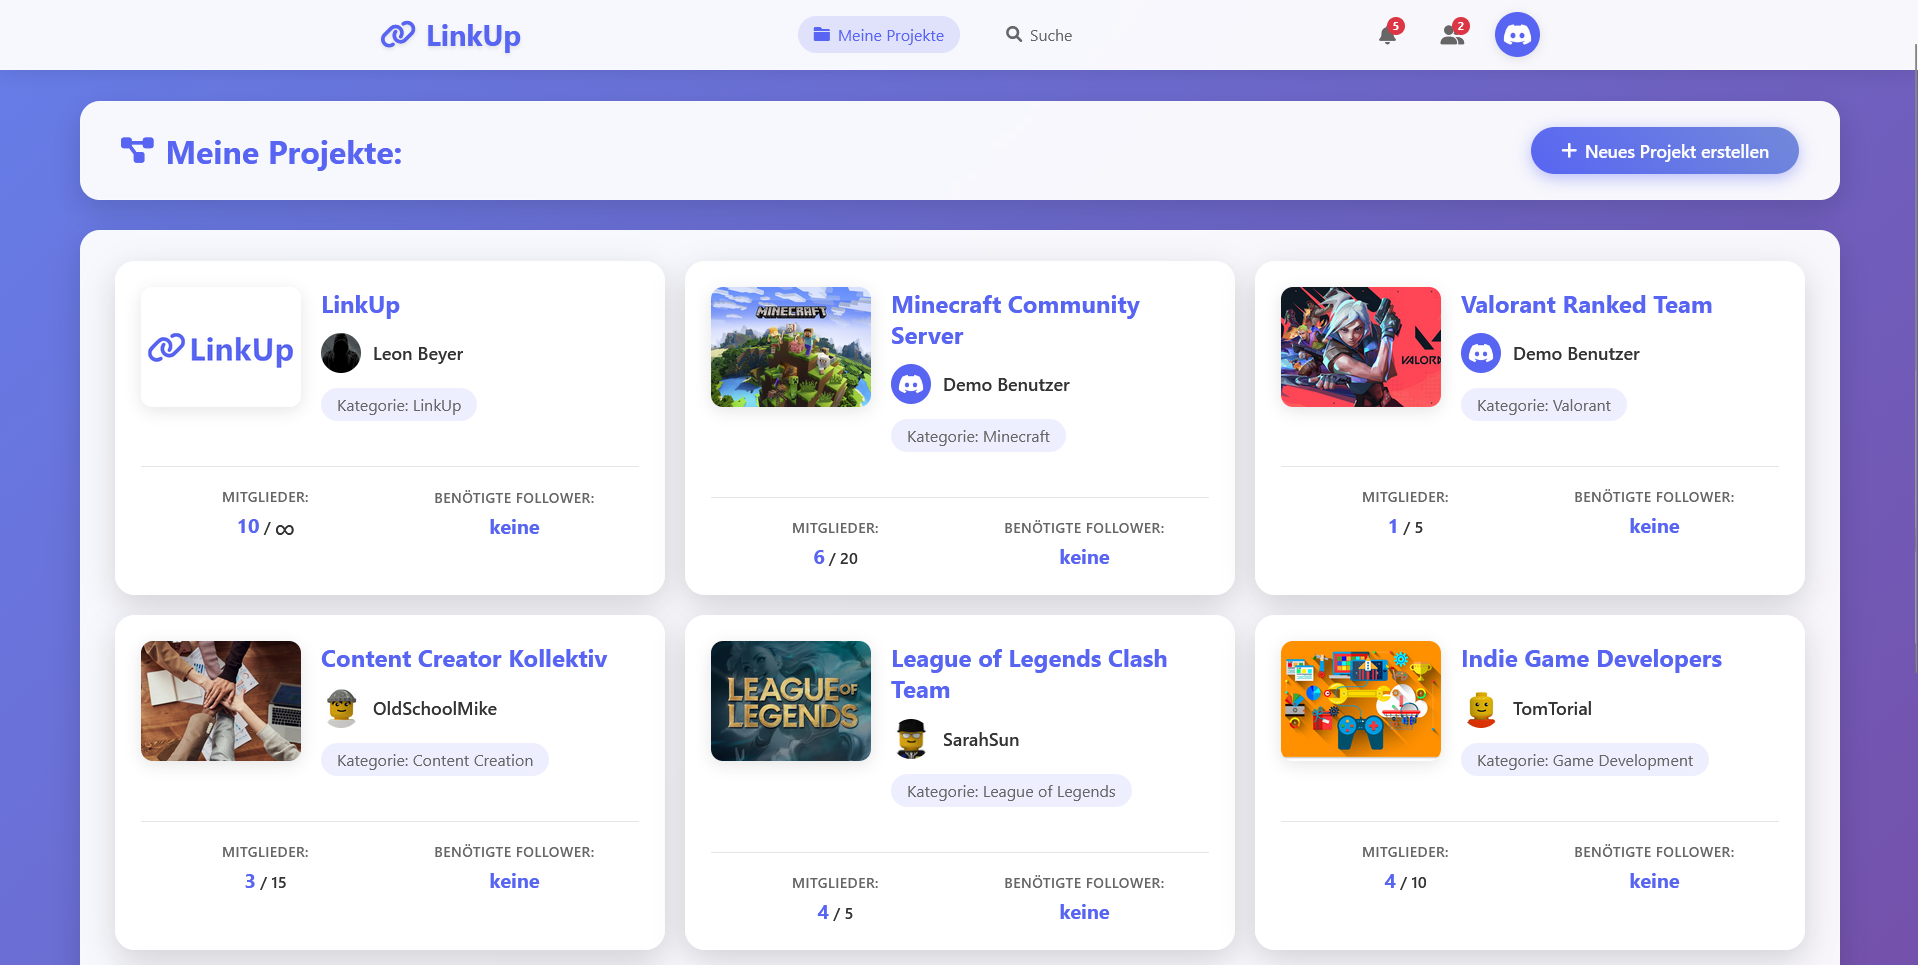
Task: Open the Discord profile avatar in header
Action: click(x=1517, y=35)
